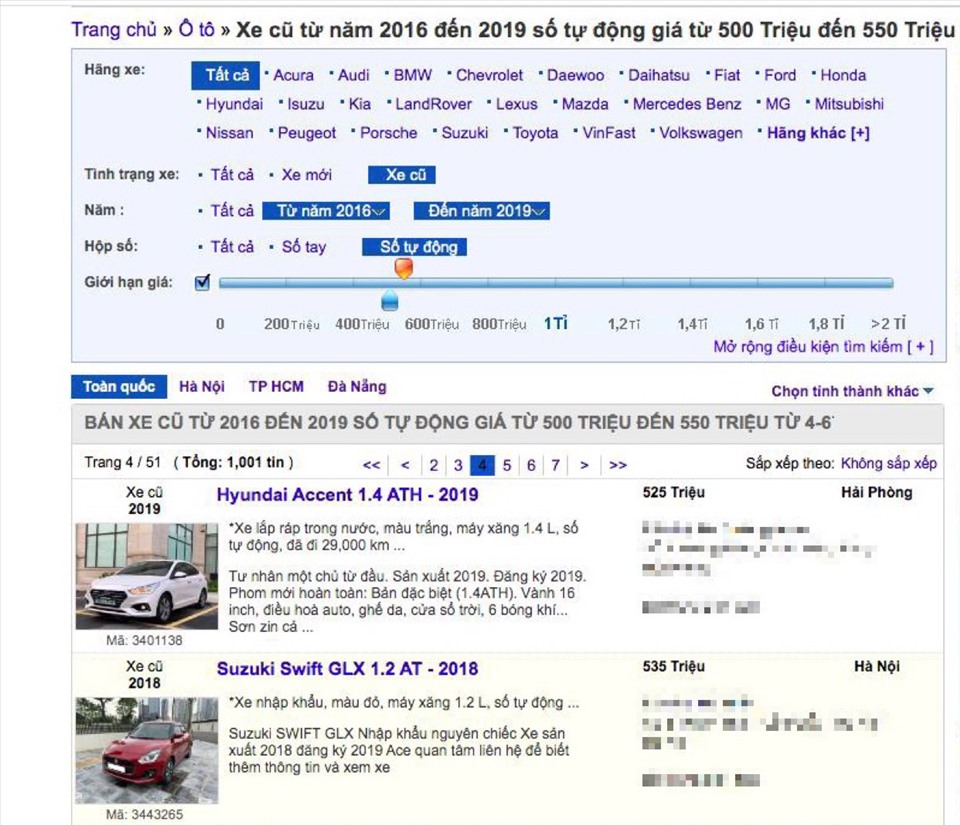
Task: Filter by BMW brand
Action: (412, 75)
